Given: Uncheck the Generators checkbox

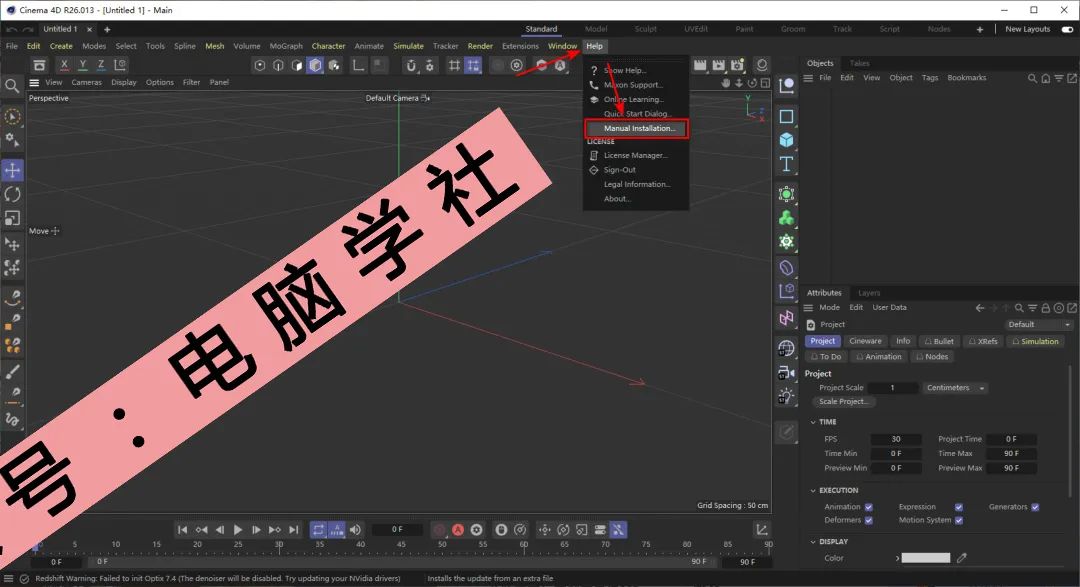Looking at the screenshot, I should [x=1037, y=507].
